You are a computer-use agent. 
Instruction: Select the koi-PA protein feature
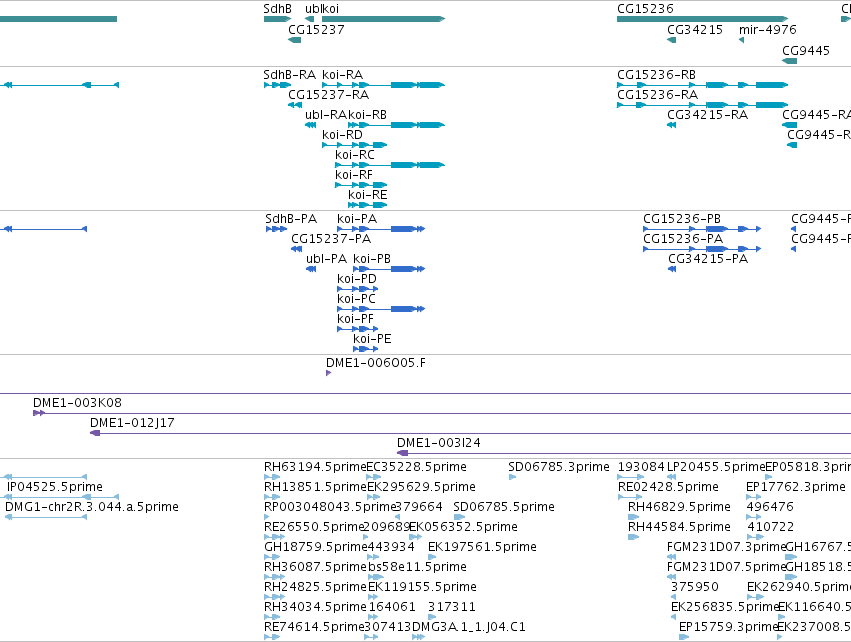381,229
